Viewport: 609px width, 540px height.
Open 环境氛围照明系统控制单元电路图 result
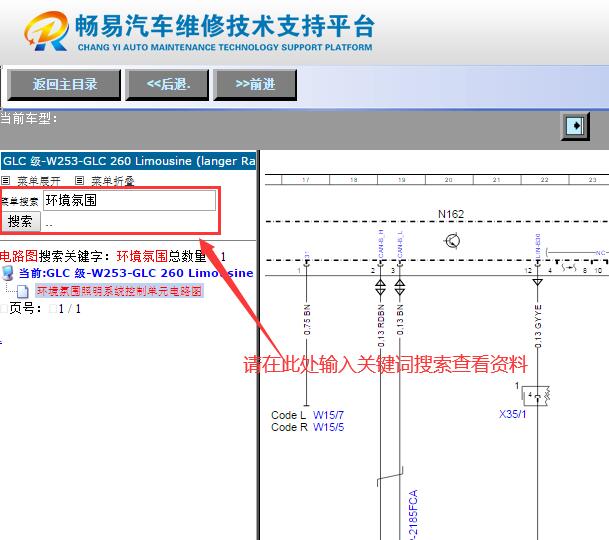click(x=119, y=291)
